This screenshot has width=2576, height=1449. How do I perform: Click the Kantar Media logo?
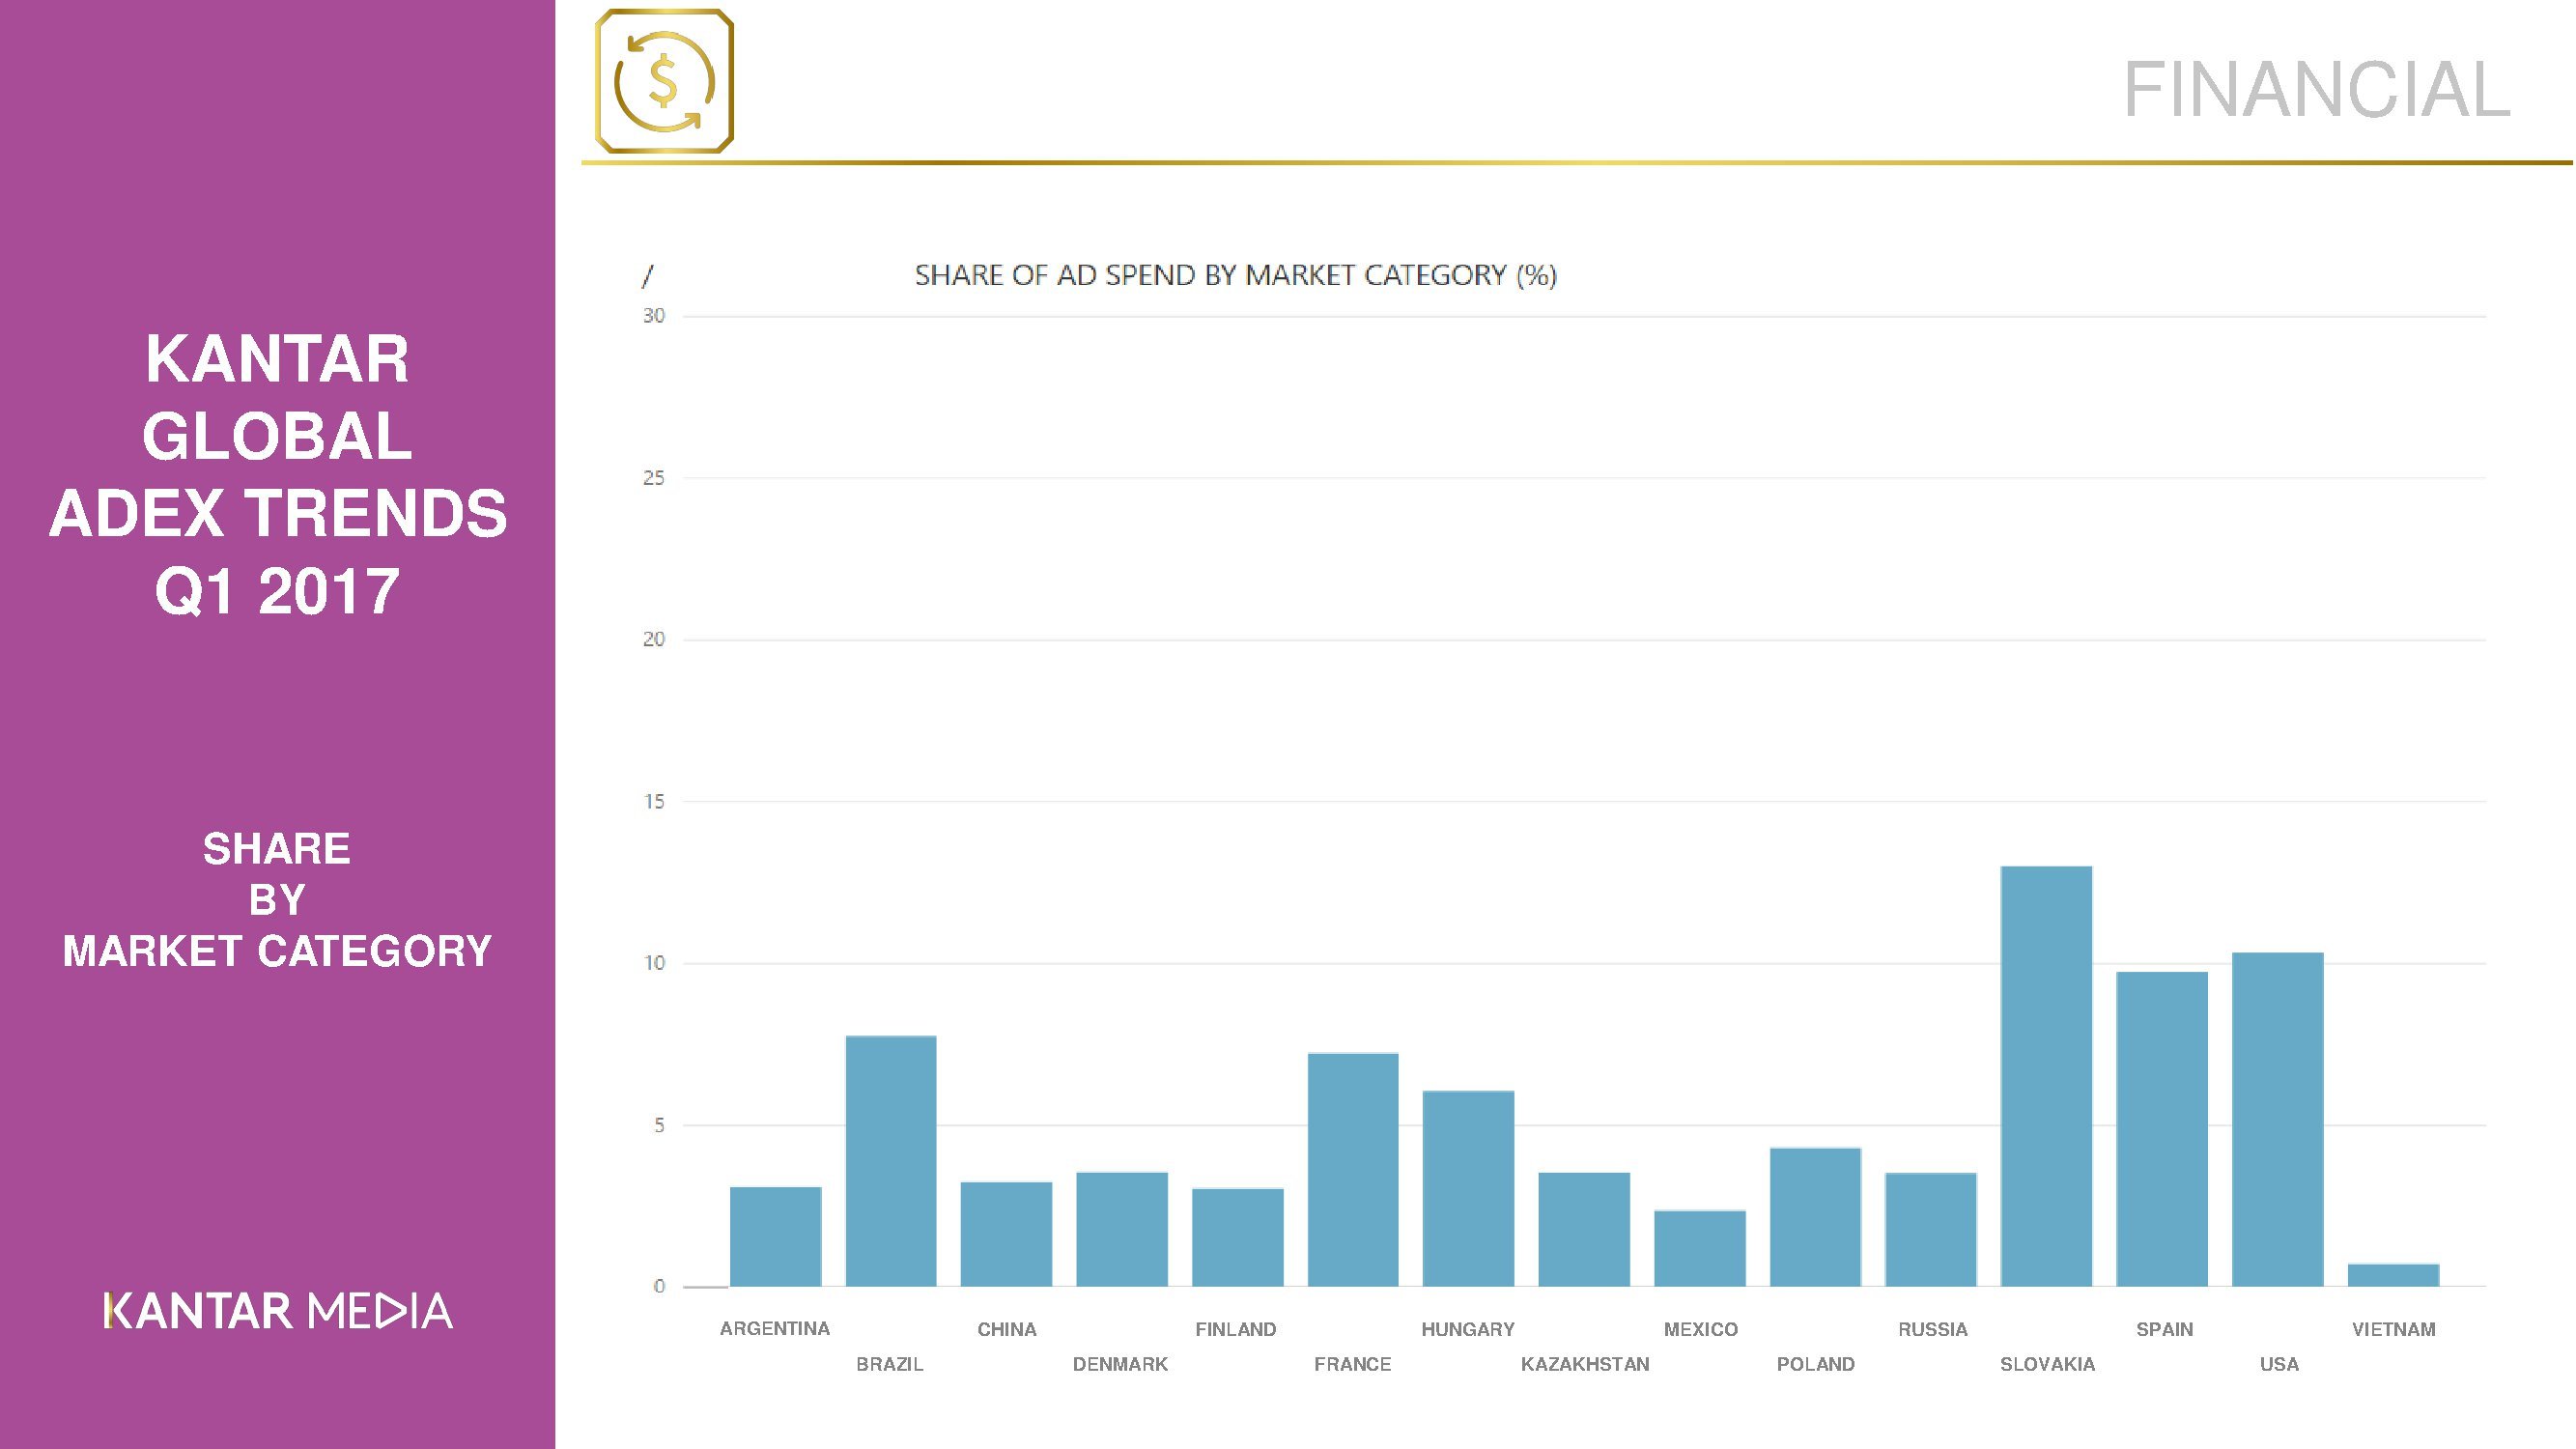[278, 1311]
